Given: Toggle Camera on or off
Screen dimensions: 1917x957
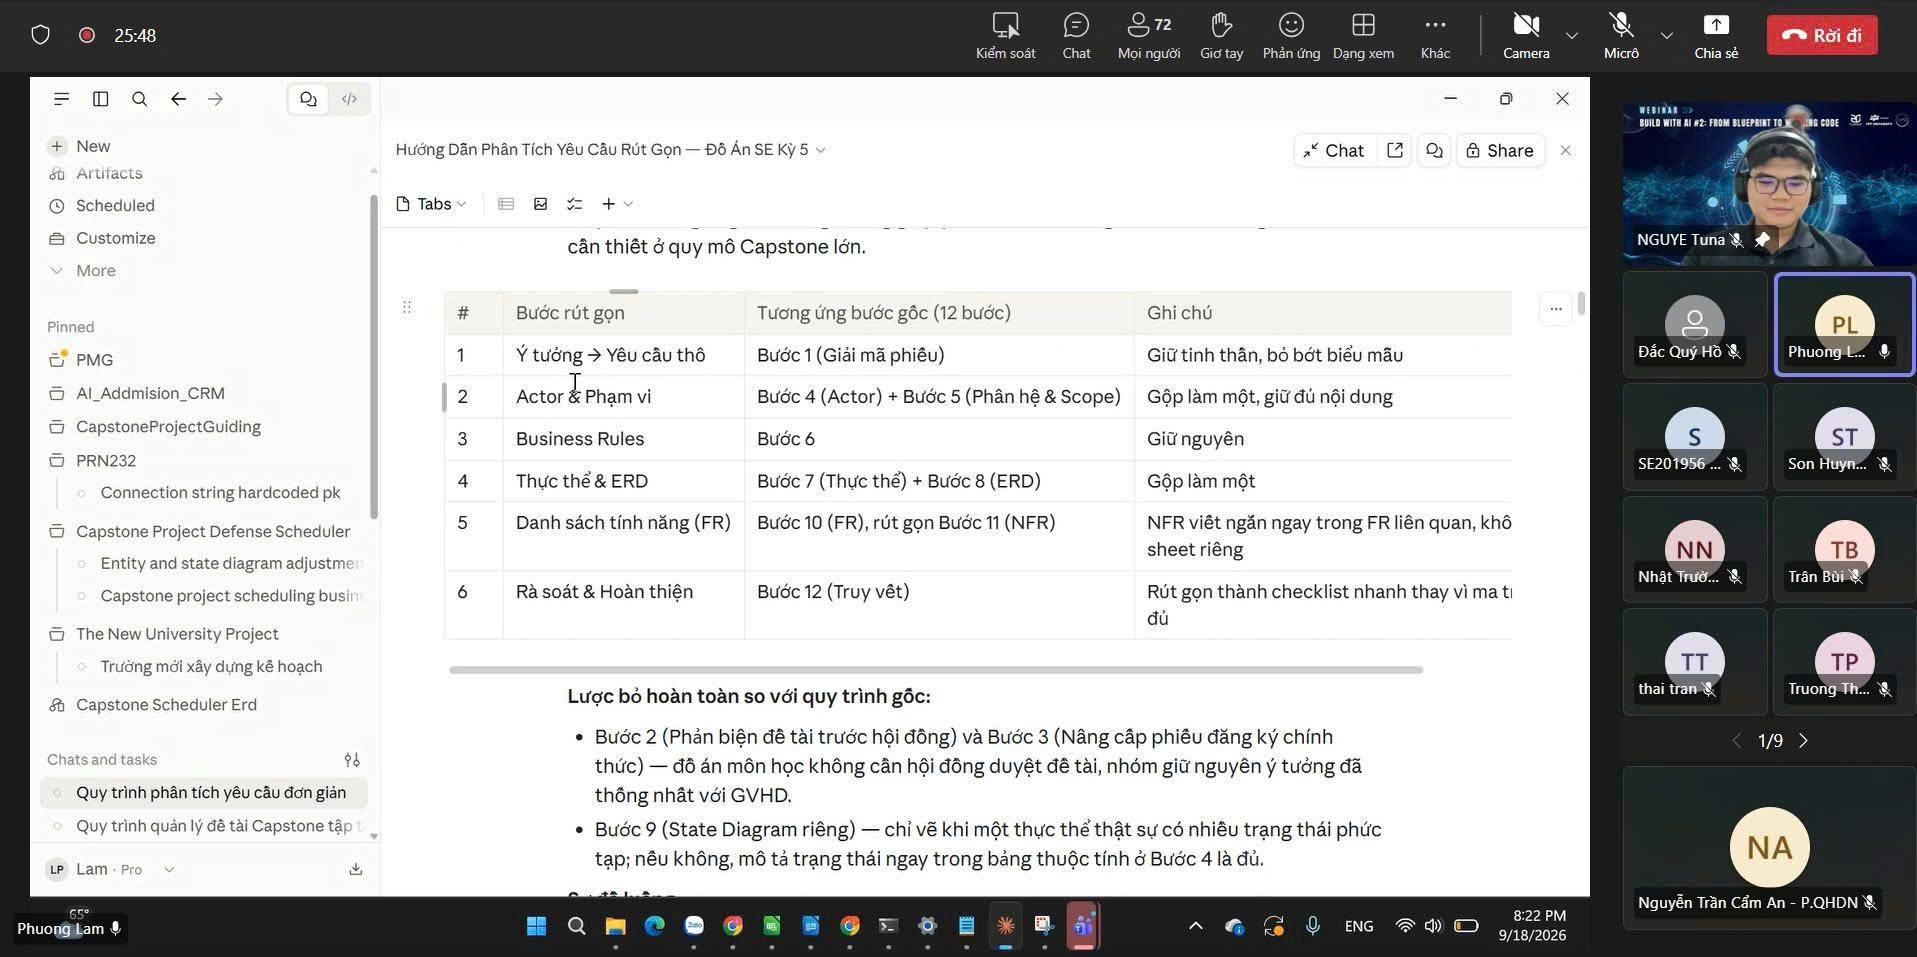Looking at the screenshot, I should tap(1526, 35).
